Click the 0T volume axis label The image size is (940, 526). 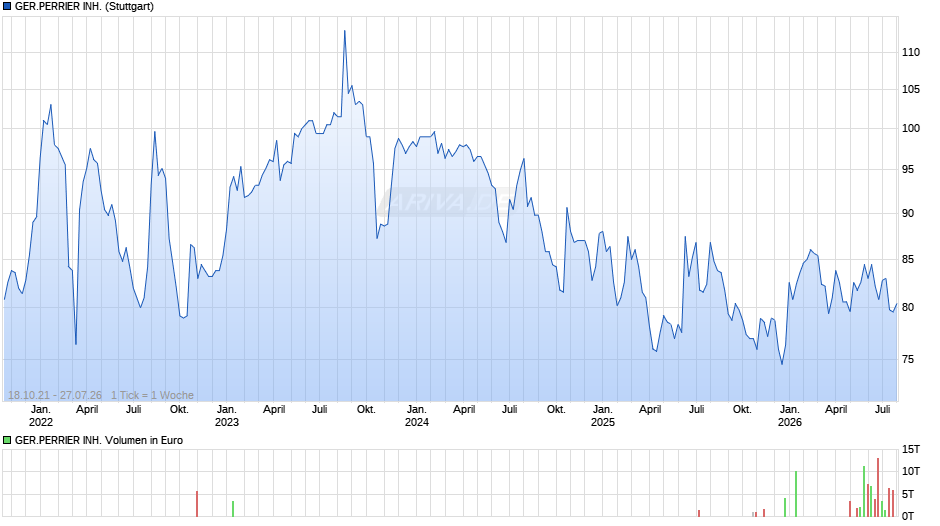tap(908, 516)
